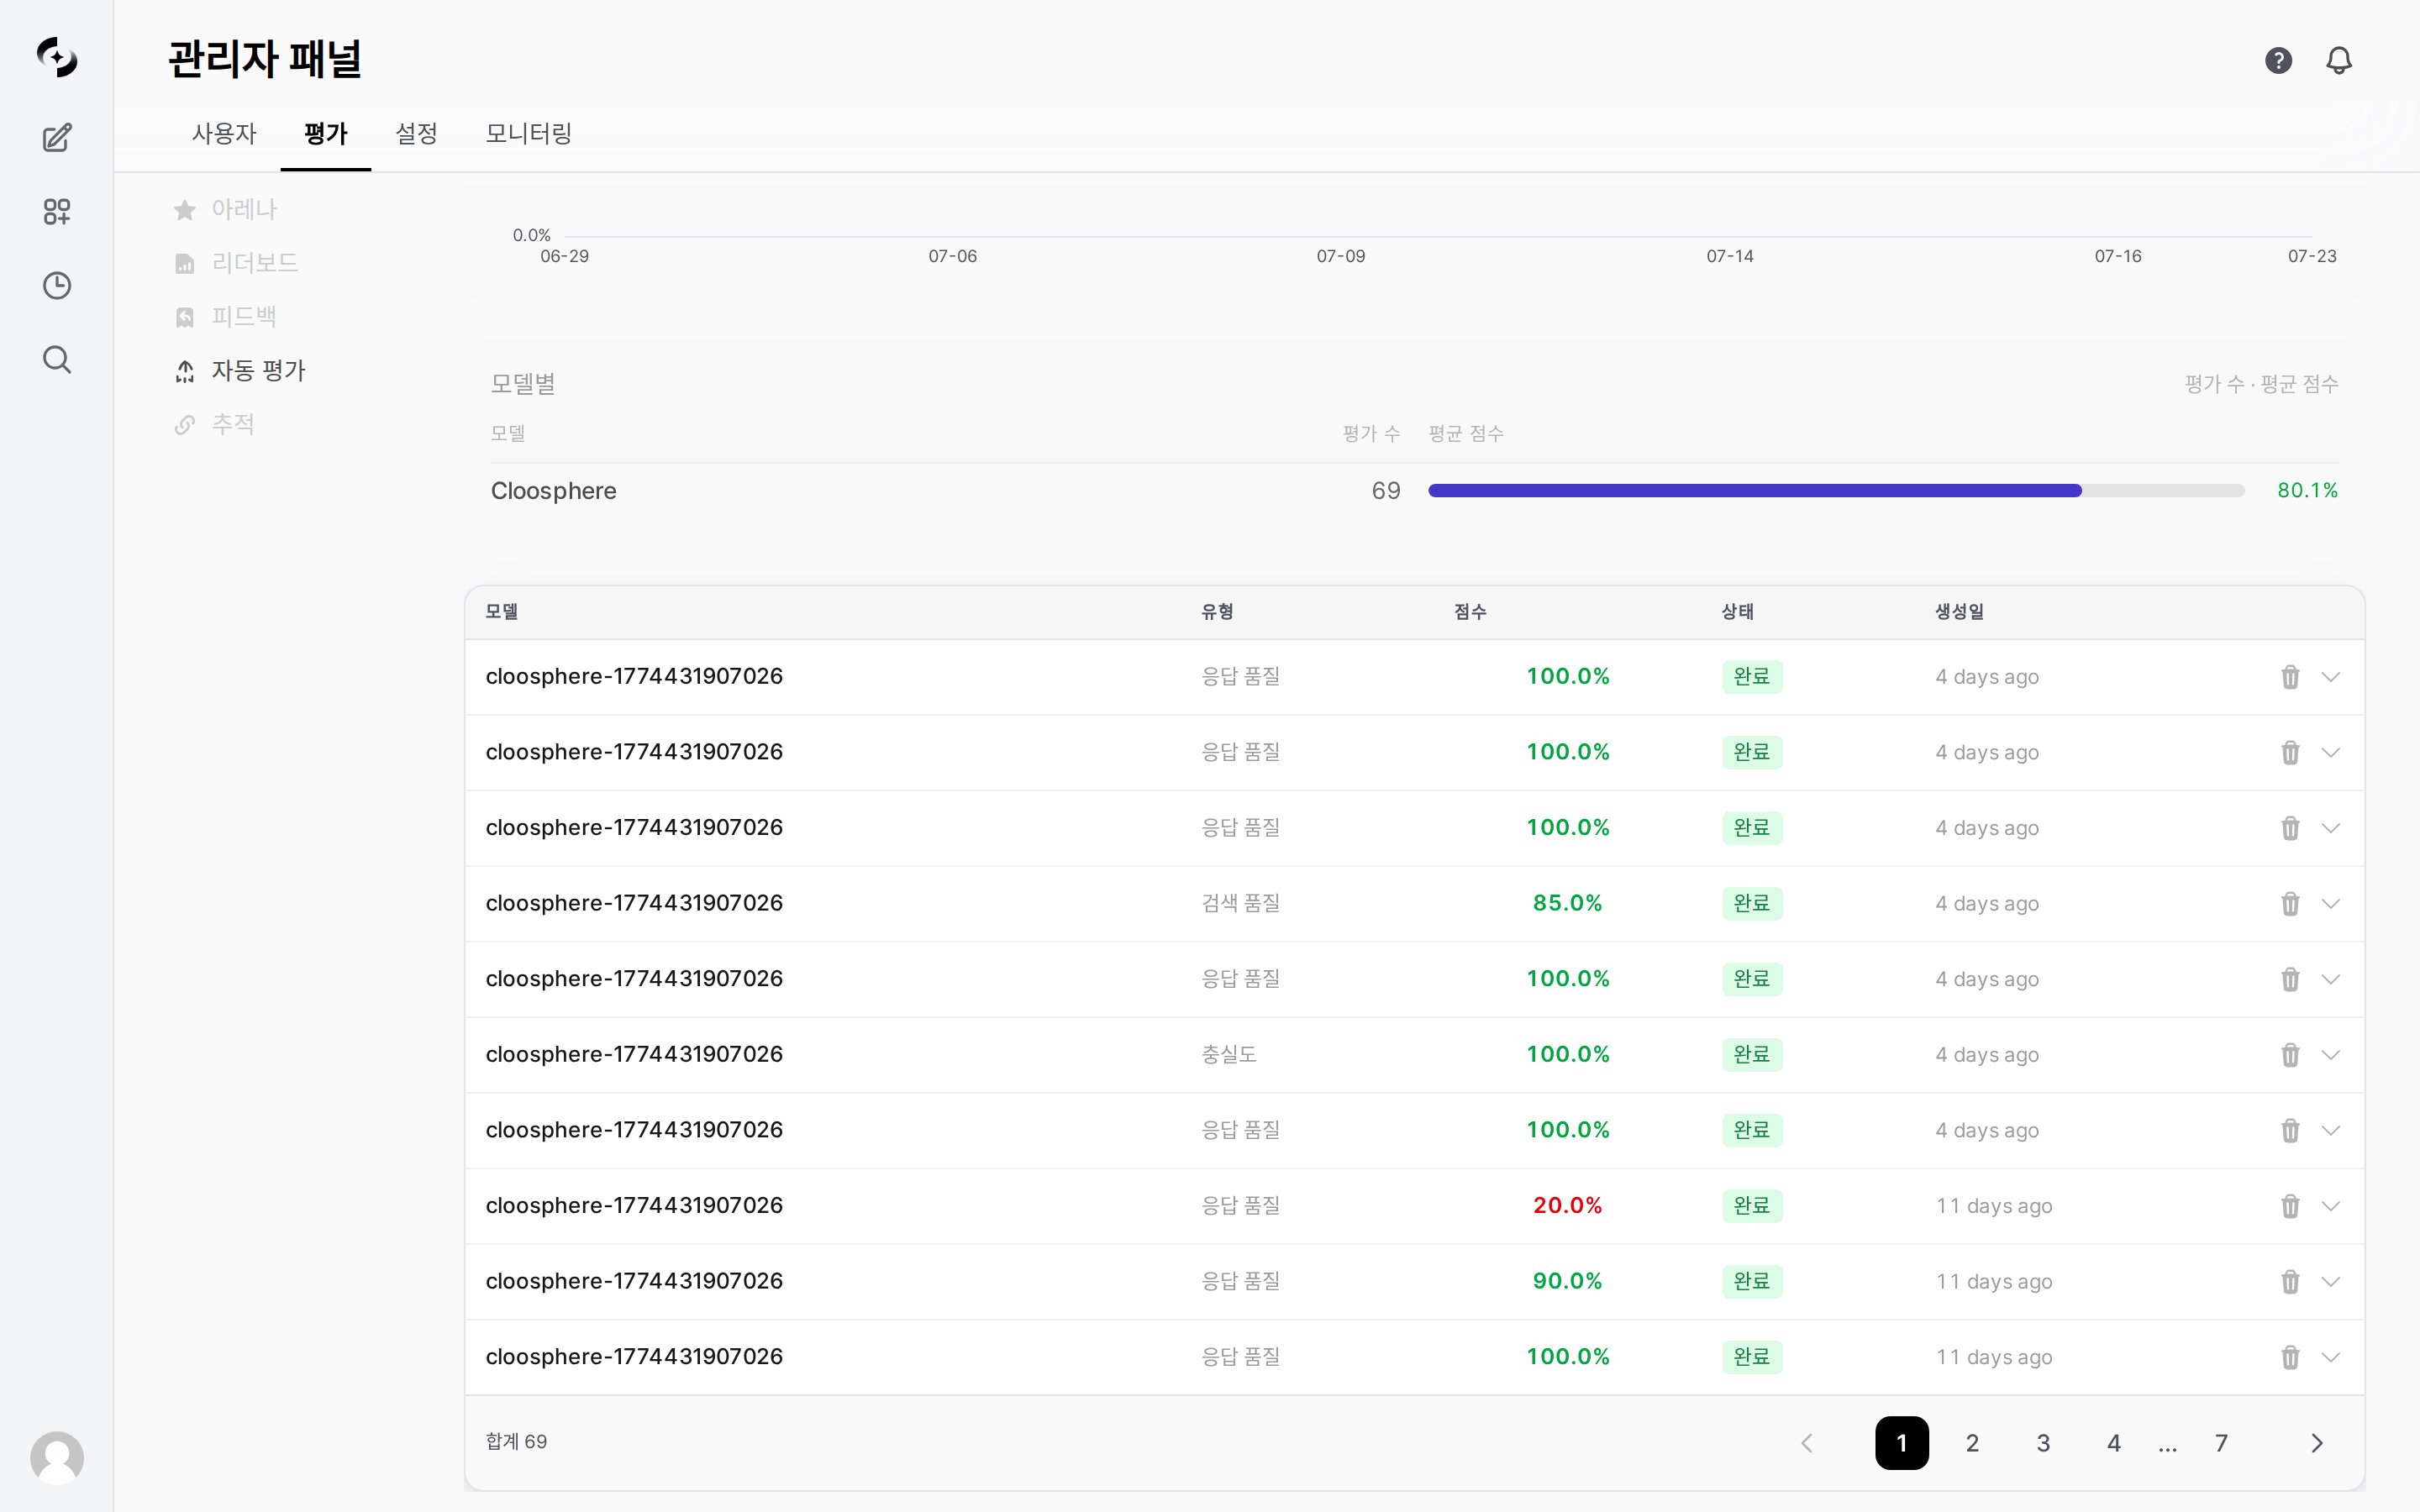Click the 평가 수 · 평균 점수 caption
Image resolution: width=2420 pixels, height=1512 pixels.
[2261, 384]
